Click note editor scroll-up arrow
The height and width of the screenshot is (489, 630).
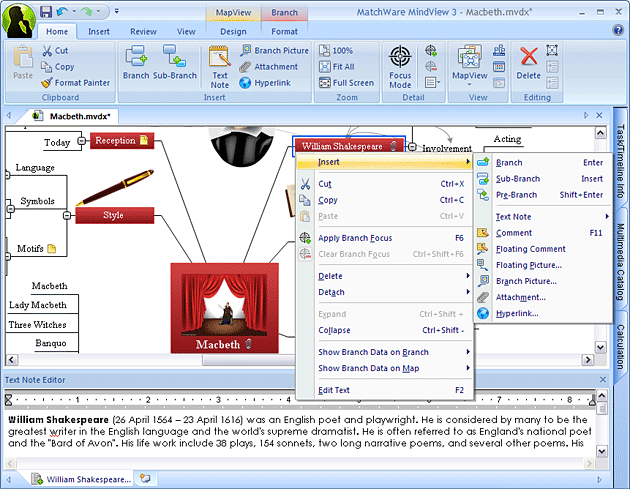pos(601,395)
